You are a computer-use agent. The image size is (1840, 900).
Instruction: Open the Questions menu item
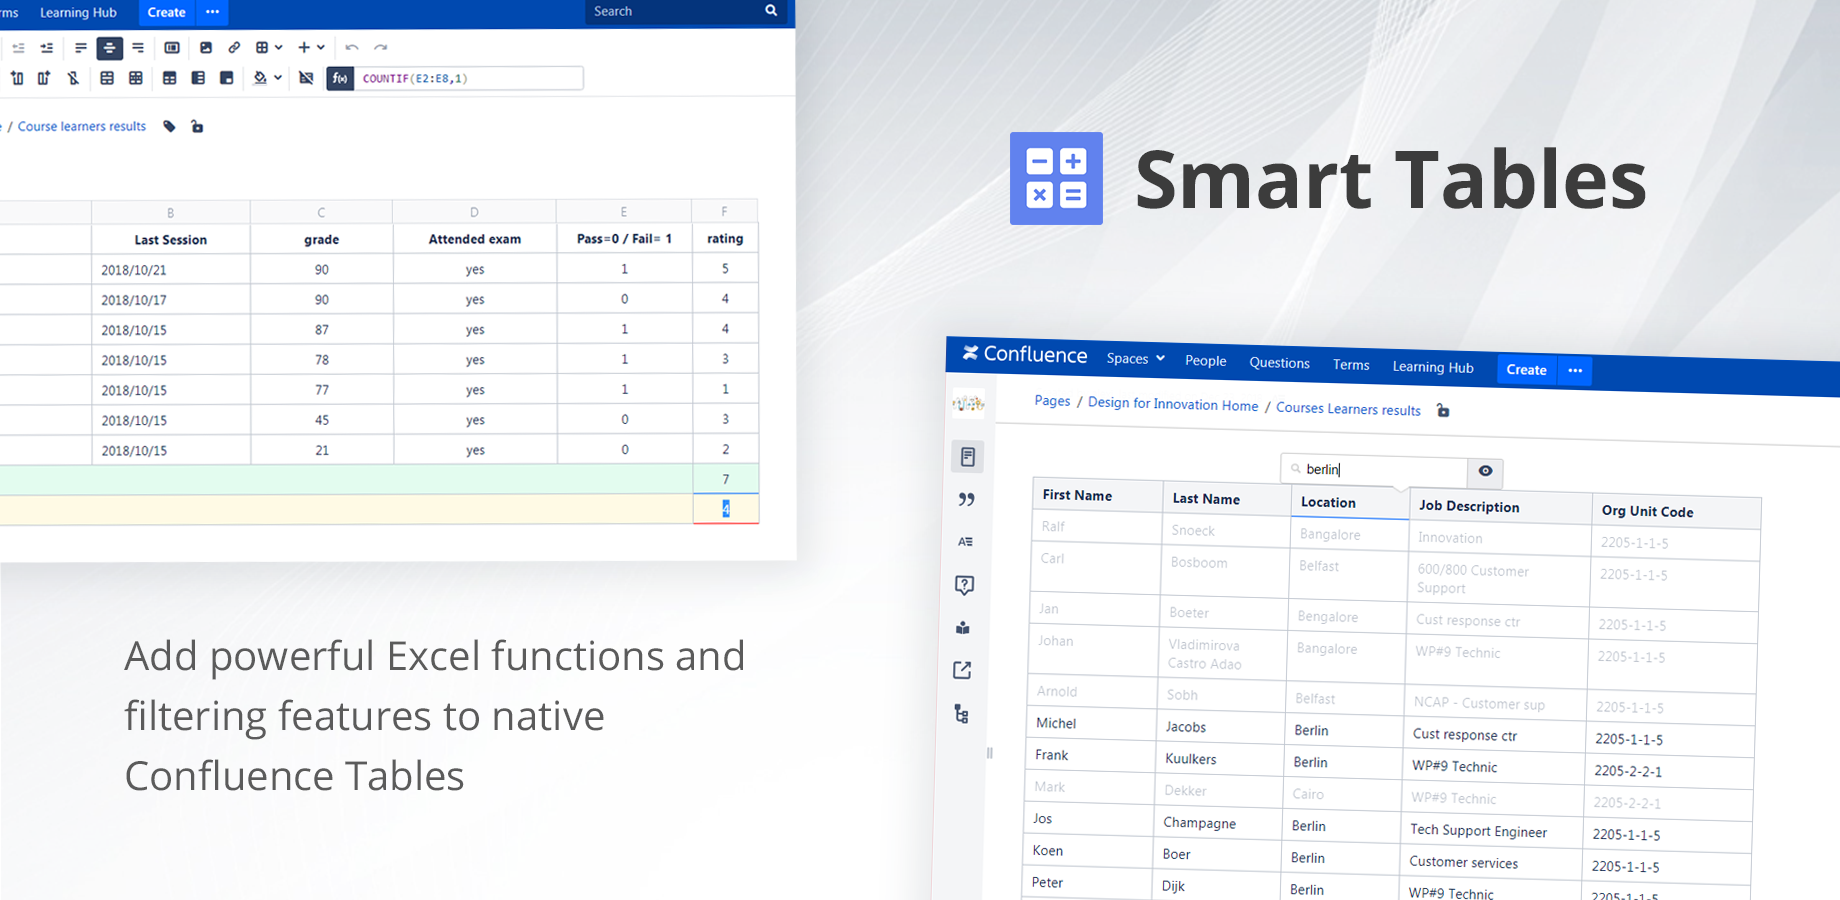pyautogui.click(x=1279, y=363)
